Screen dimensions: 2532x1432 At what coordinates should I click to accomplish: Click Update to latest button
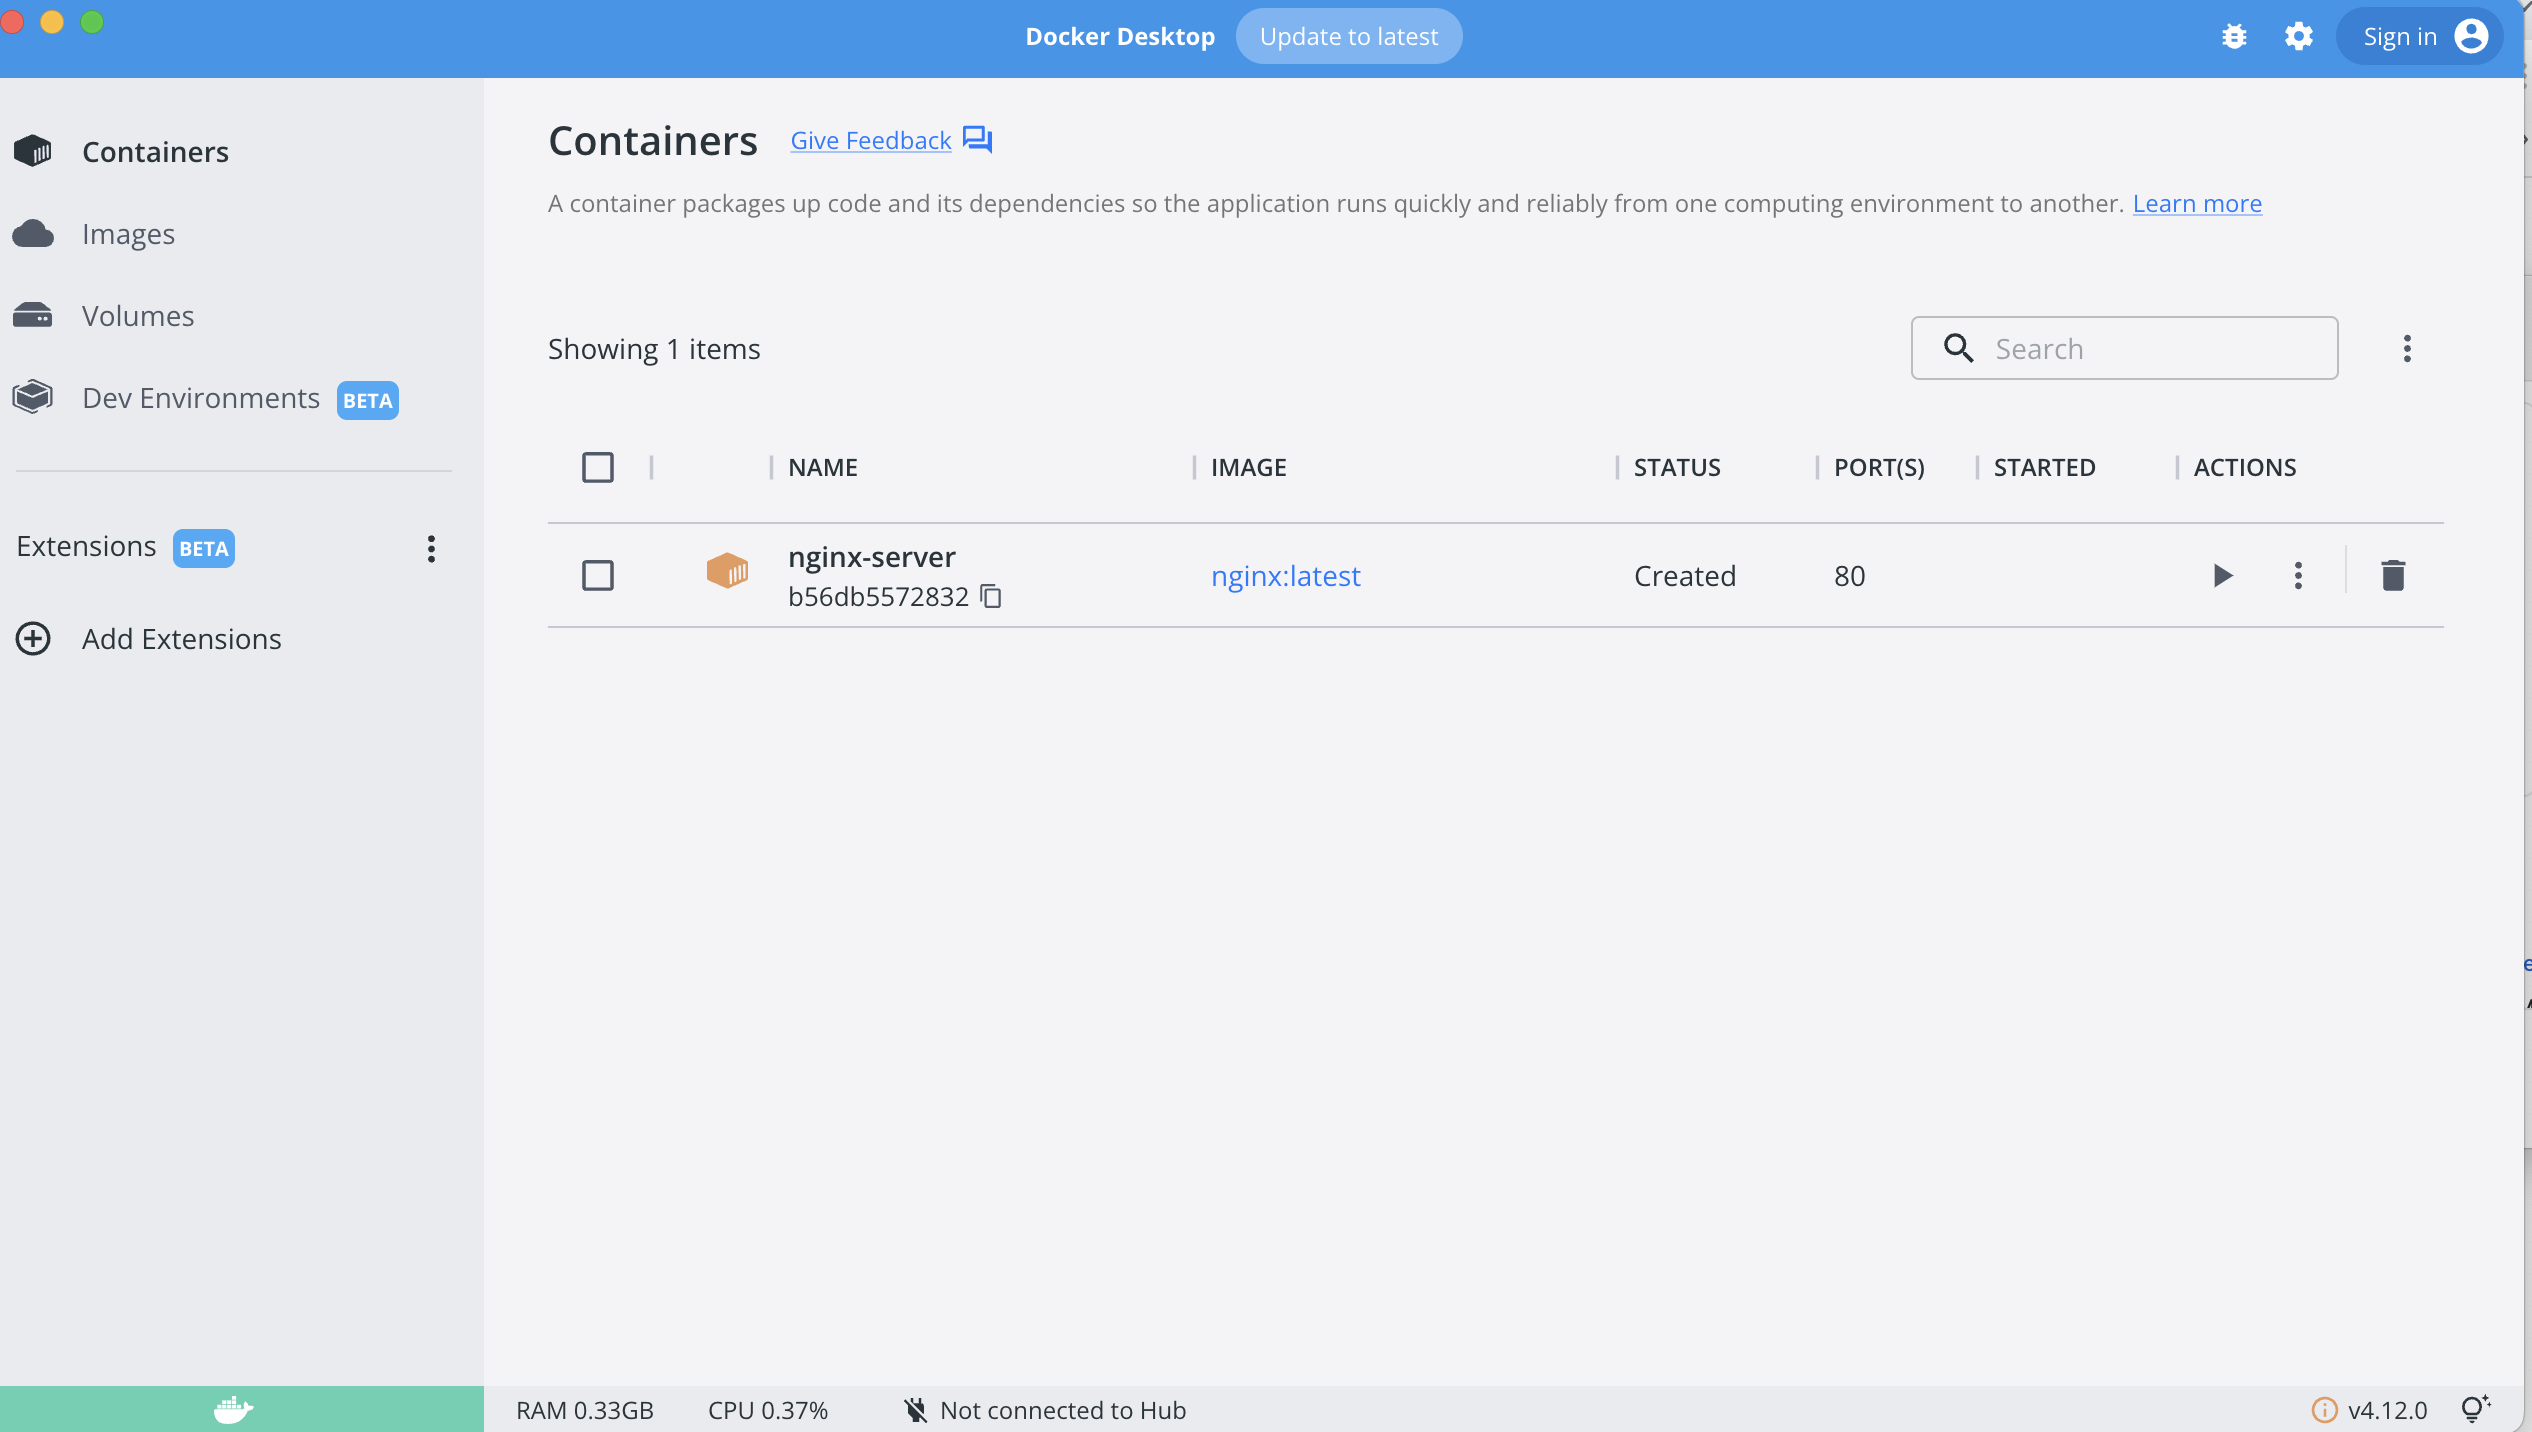[1348, 37]
